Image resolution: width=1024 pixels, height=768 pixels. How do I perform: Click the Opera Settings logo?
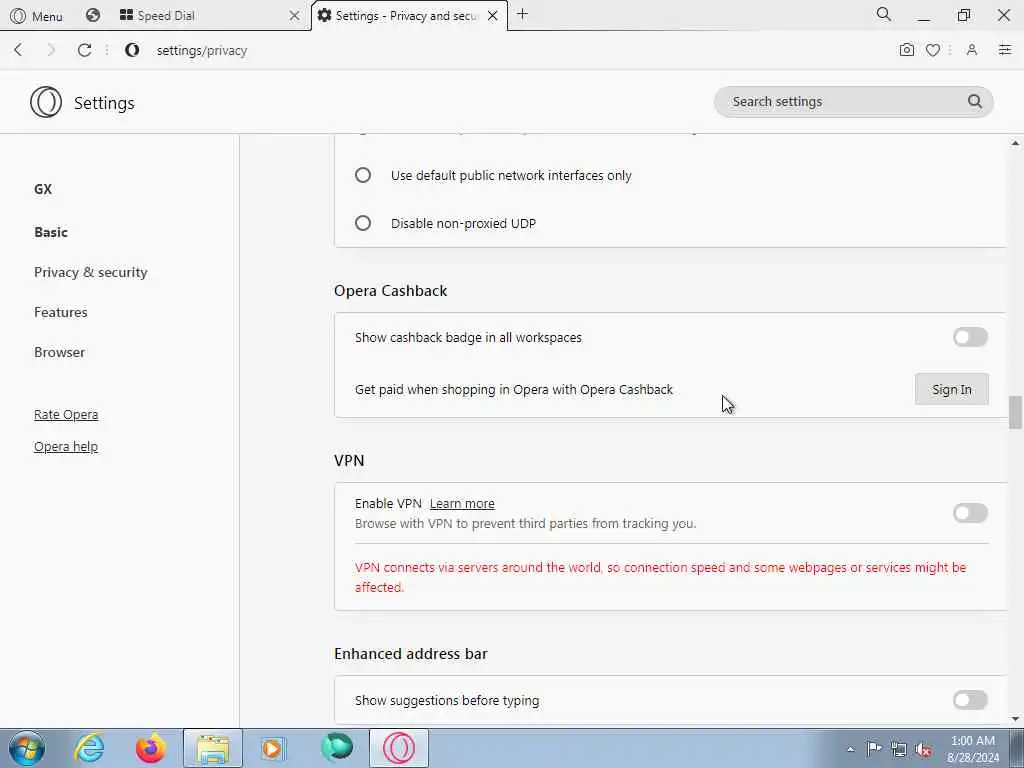[46, 103]
